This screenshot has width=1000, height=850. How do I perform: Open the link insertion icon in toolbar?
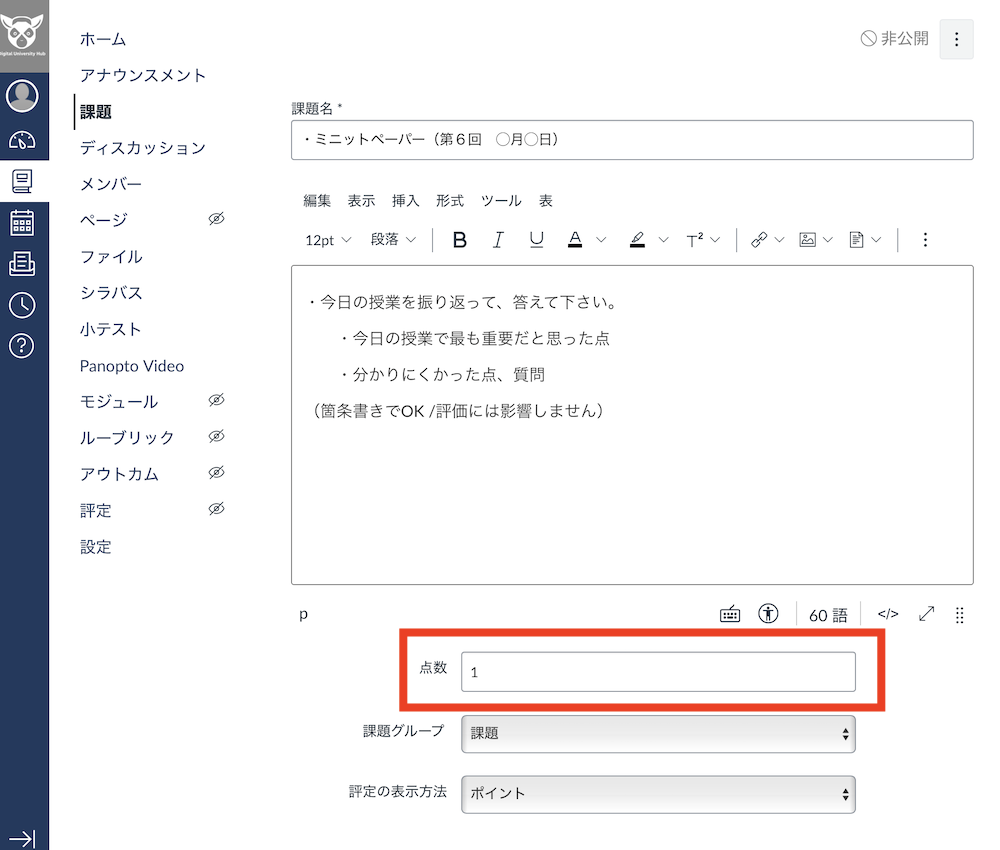pos(760,239)
